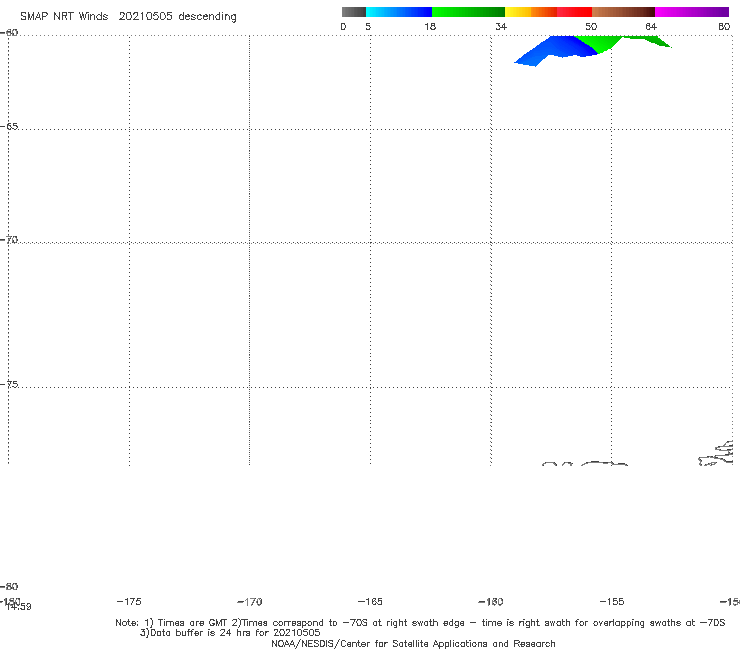Click the cyan-blue segment of the color bar

pos(399,12)
